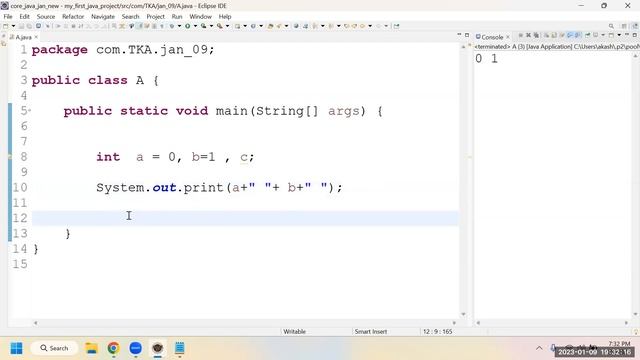This screenshot has width=640, height=360.
Task: Maximize the Console view
Action: click(634, 35)
